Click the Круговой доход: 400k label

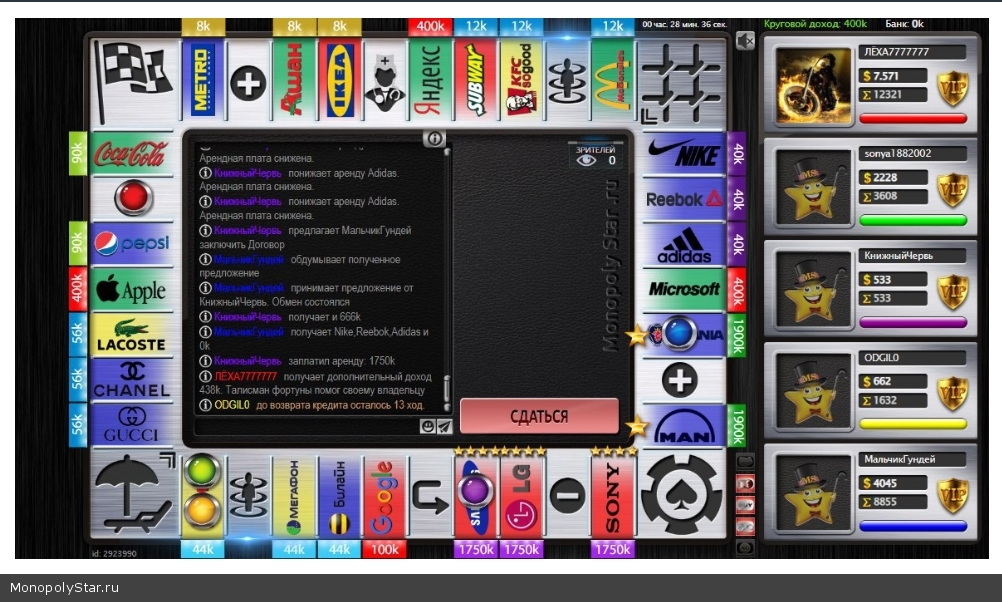815,24
